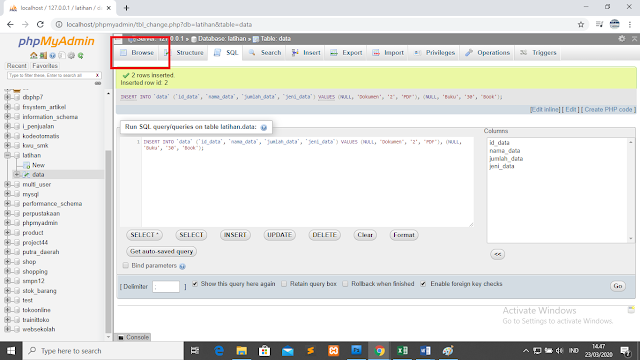This screenshot has width=640, height=360.
Task: Clear the database filter with X
Action: 97,76
